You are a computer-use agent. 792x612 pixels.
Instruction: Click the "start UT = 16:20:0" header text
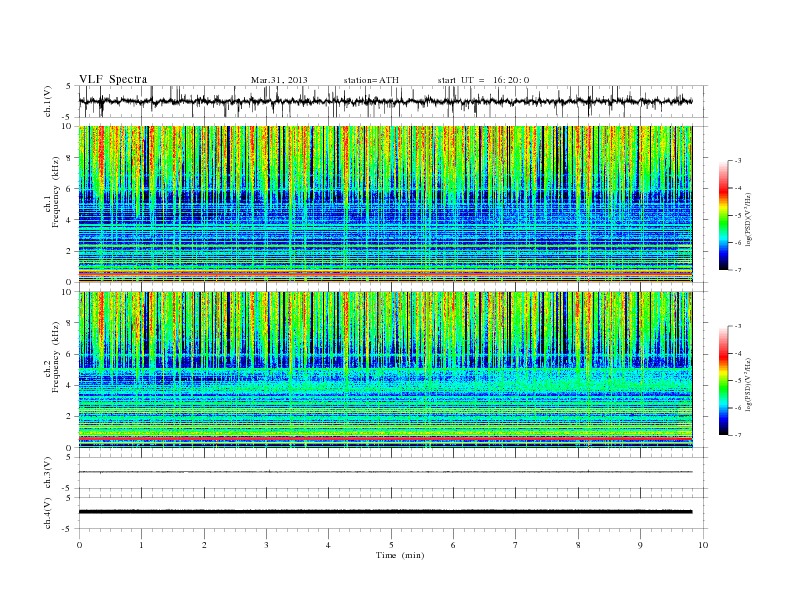pyautogui.click(x=483, y=80)
